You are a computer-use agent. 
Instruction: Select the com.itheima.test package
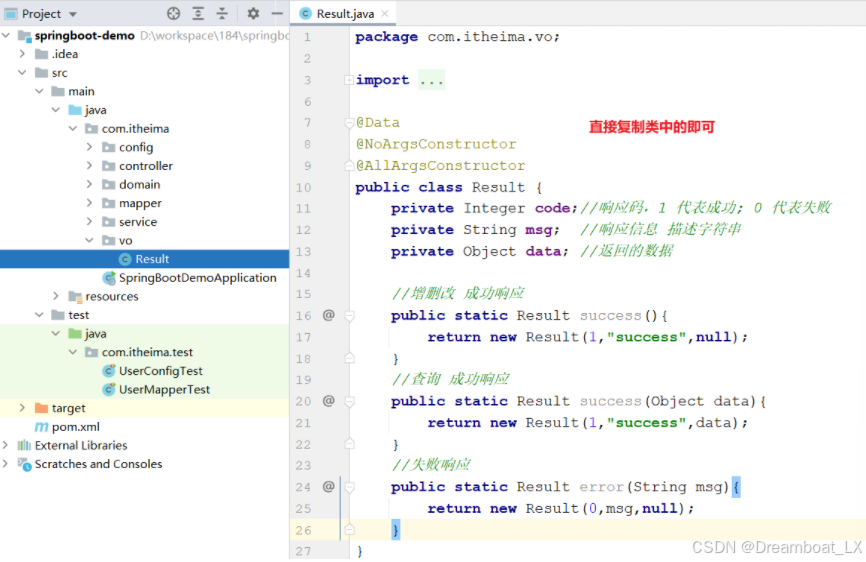(147, 352)
